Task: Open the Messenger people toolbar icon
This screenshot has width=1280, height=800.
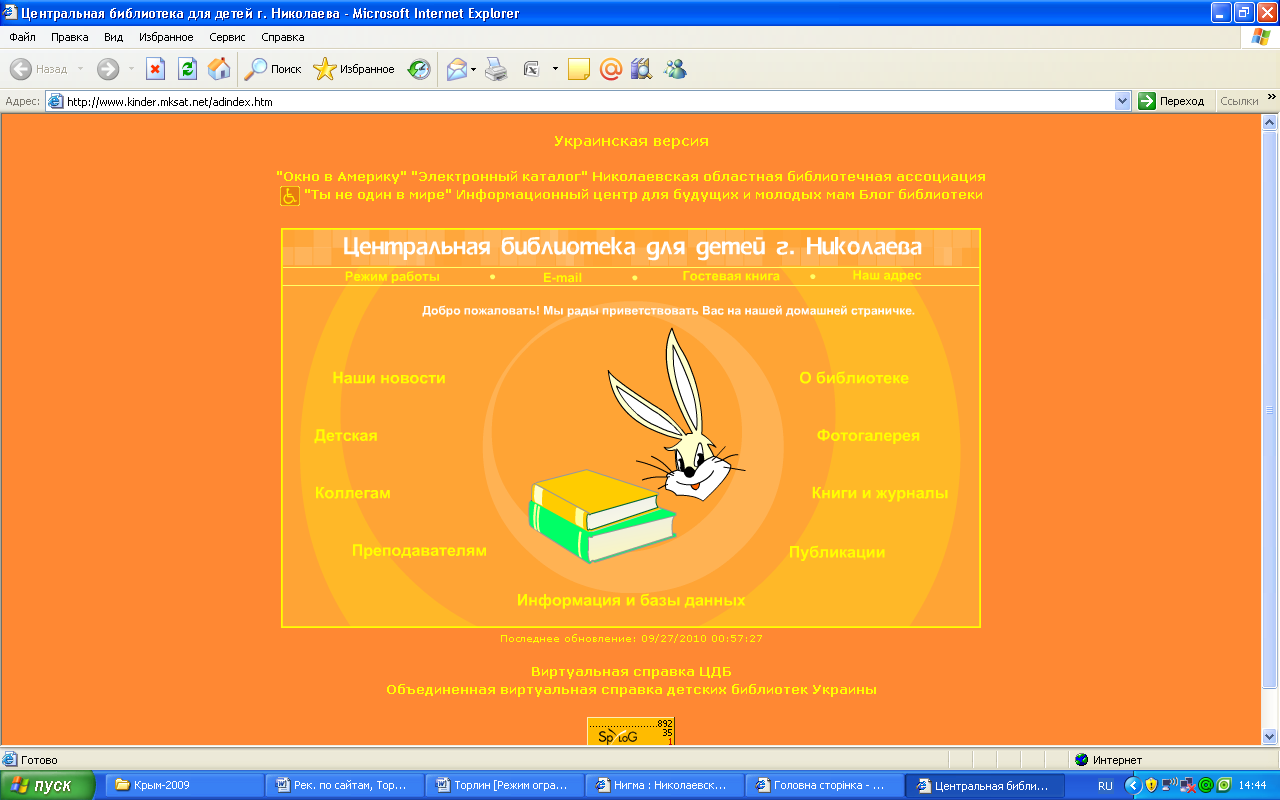Action: click(675, 69)
